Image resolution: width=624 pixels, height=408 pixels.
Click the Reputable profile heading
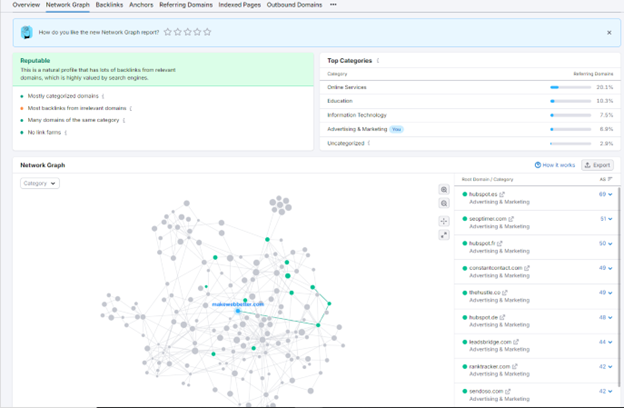35,61
